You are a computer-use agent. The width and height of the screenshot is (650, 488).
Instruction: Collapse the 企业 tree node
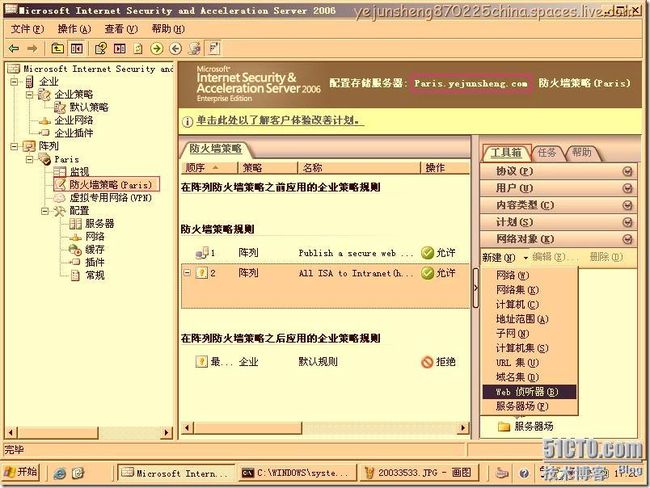click(x=14, y=82)
